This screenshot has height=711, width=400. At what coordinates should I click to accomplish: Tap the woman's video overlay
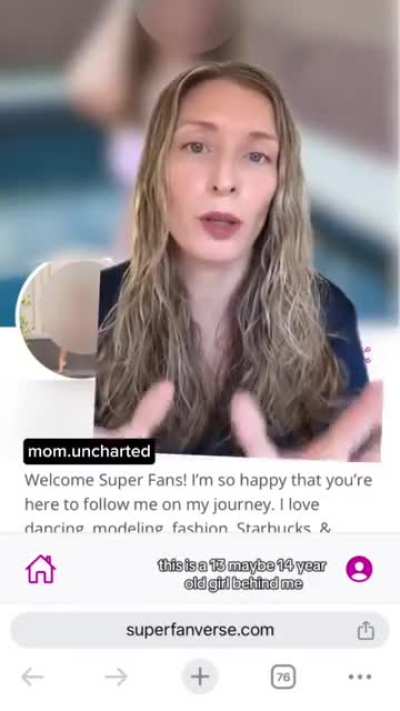point(238,263)
